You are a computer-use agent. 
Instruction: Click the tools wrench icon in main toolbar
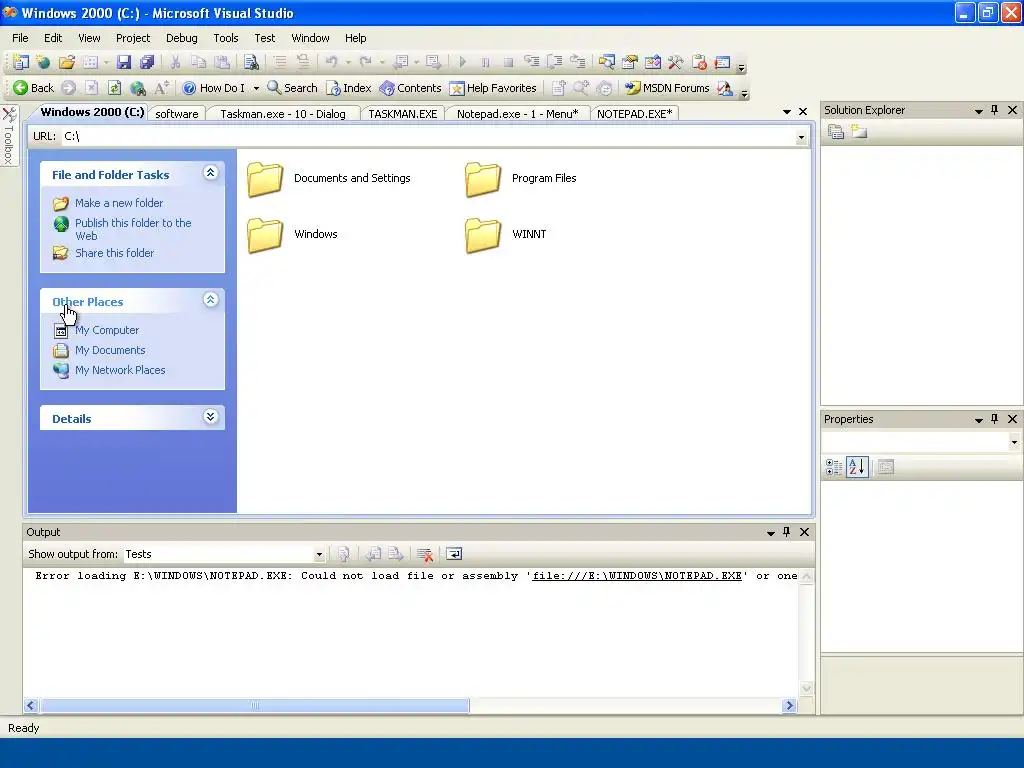coord(675,62)
